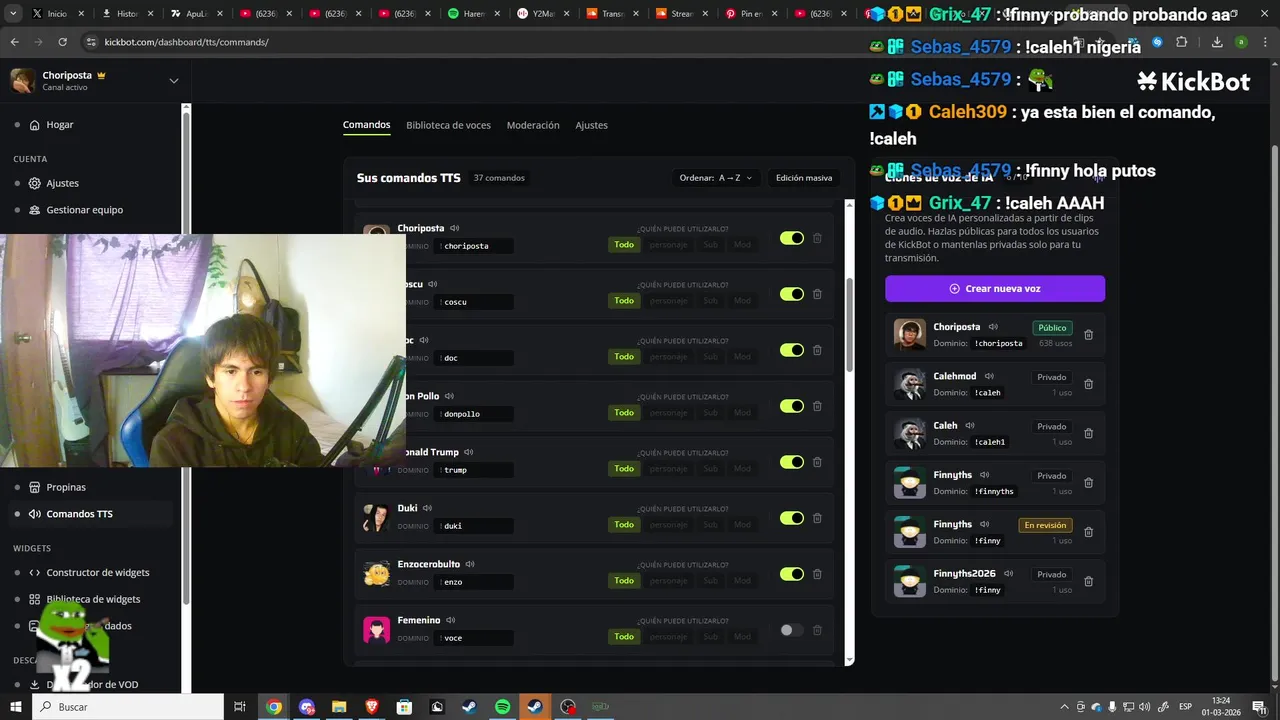Open Brave browser from the taskbar
Viewport: 1280px width, 720px height.
[x=372, y=707]
